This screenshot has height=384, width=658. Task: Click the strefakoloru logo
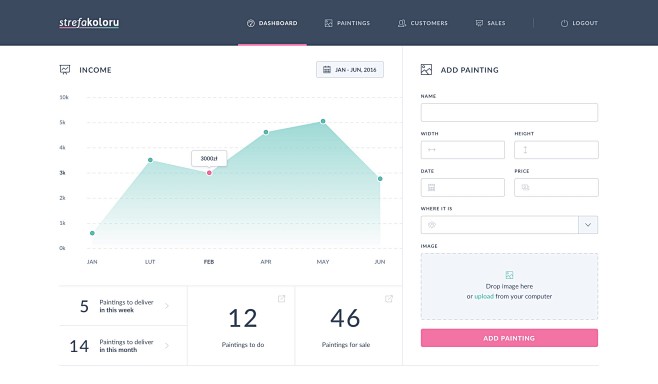pos(89,23)
